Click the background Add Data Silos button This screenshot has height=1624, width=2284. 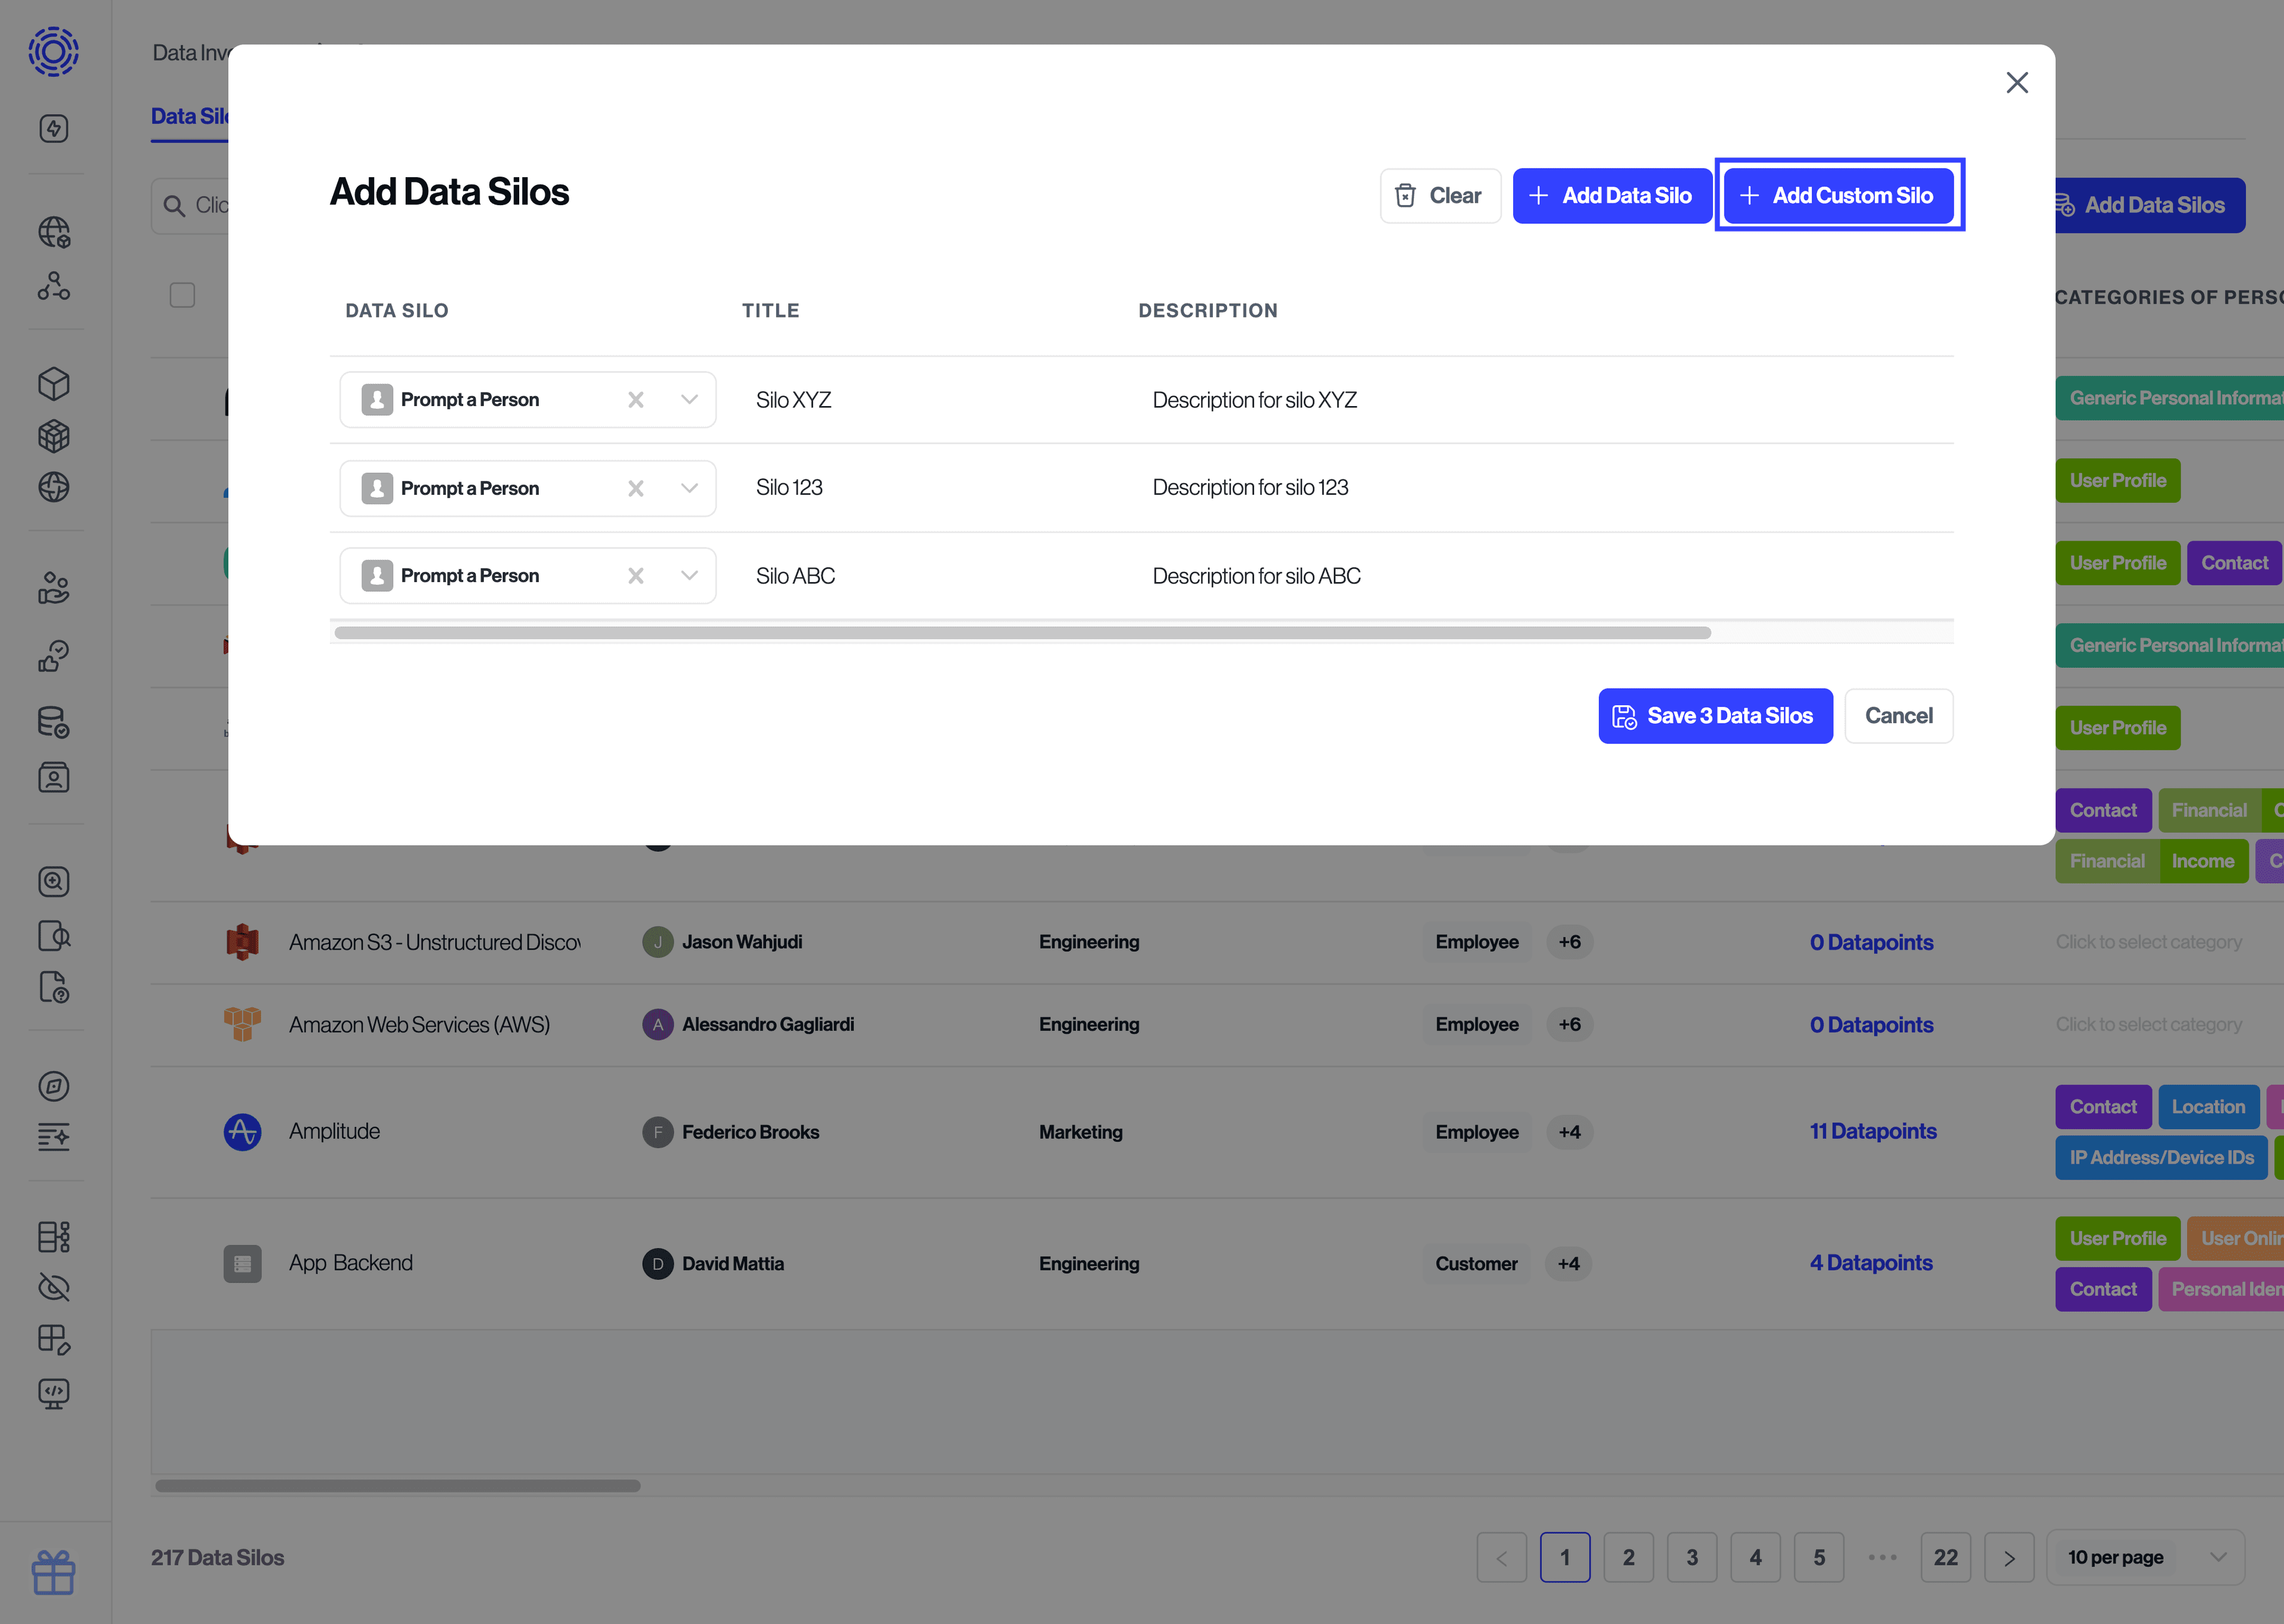(2150, 205)
